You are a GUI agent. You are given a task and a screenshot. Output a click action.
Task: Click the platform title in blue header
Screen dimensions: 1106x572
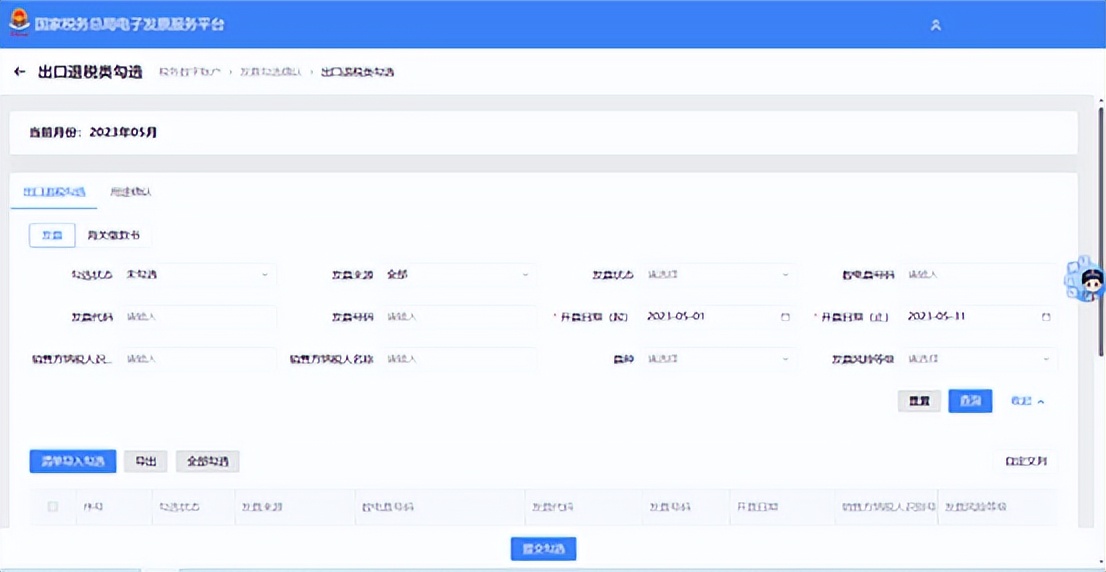click(130, 24)
